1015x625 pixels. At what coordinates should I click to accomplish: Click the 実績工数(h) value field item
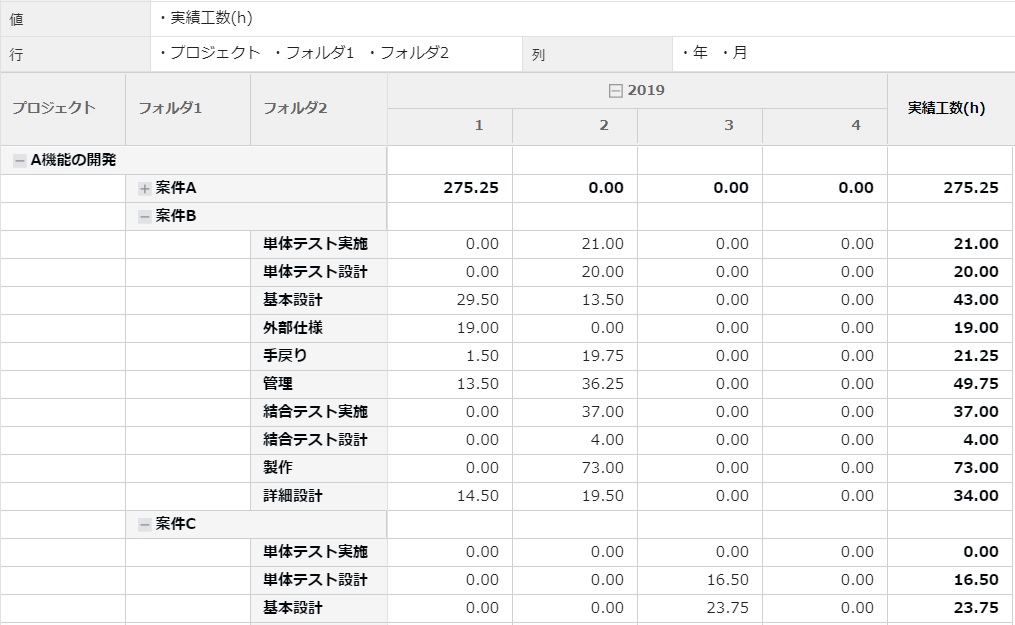tap(210, 18)
